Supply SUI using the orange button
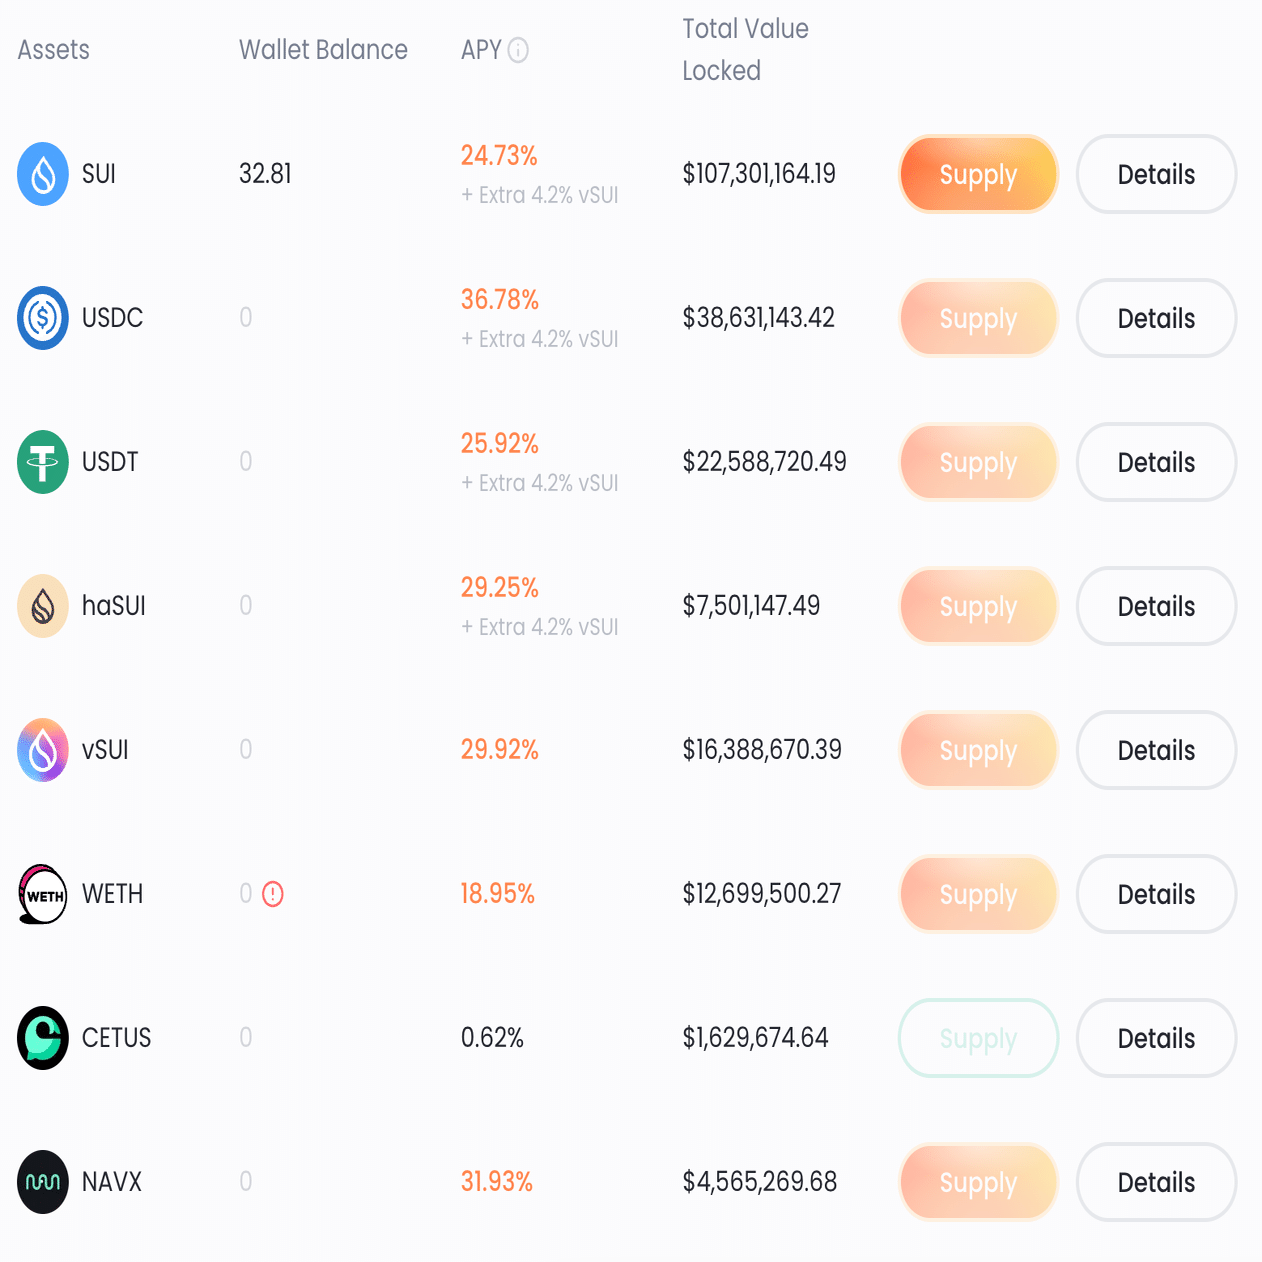The width and height of the screenshot is (1262, 1262). click(x=978, y=174)
